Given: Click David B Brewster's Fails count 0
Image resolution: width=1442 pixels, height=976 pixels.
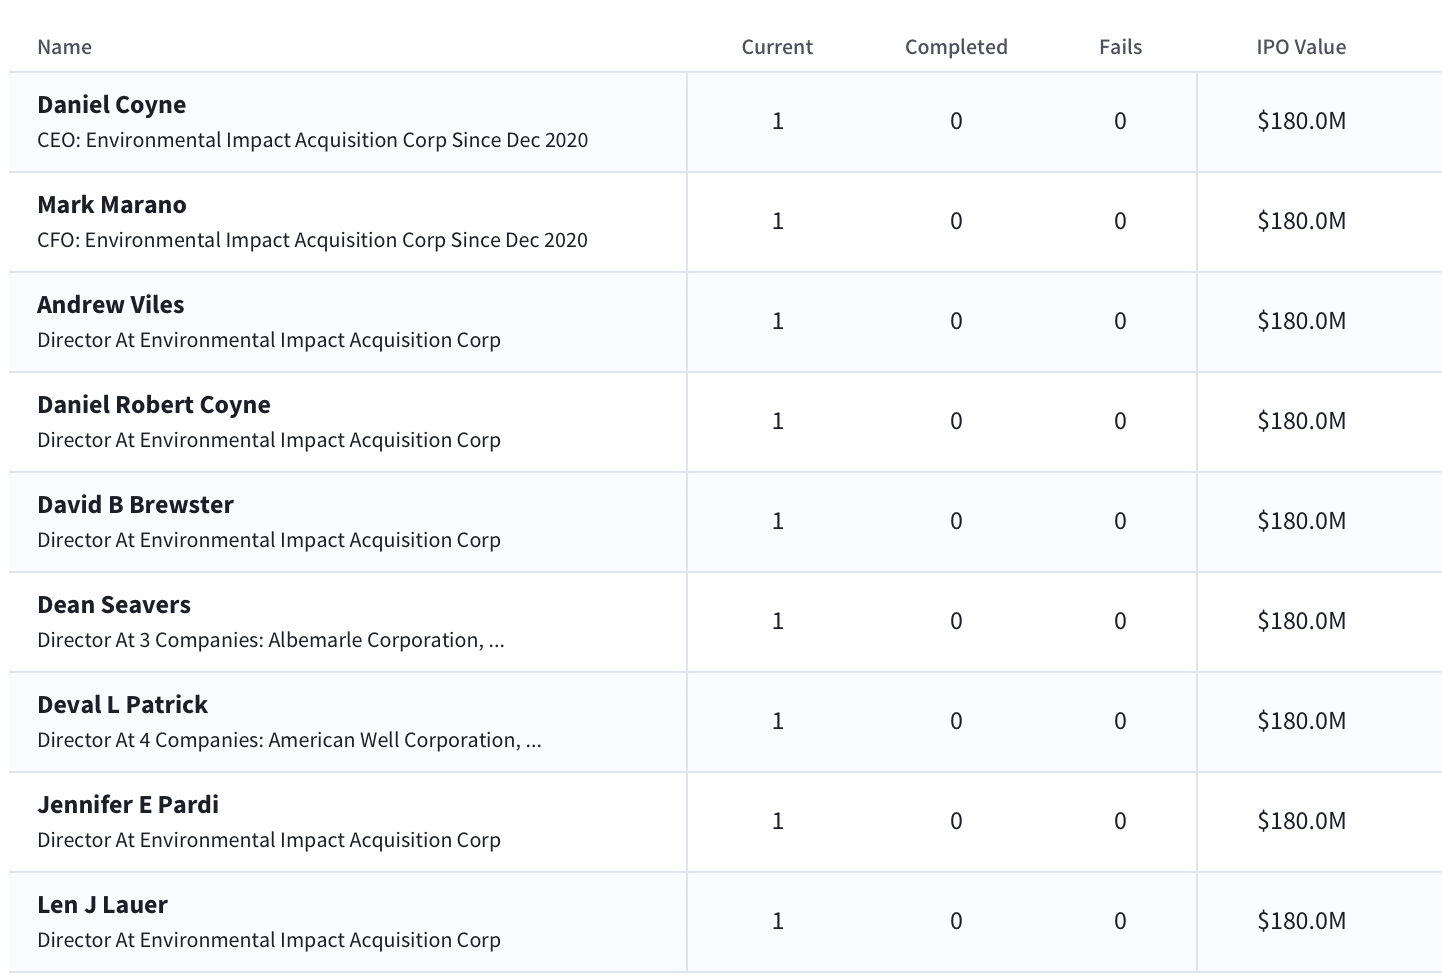Looking at the screenshot, I should 1120,521.
